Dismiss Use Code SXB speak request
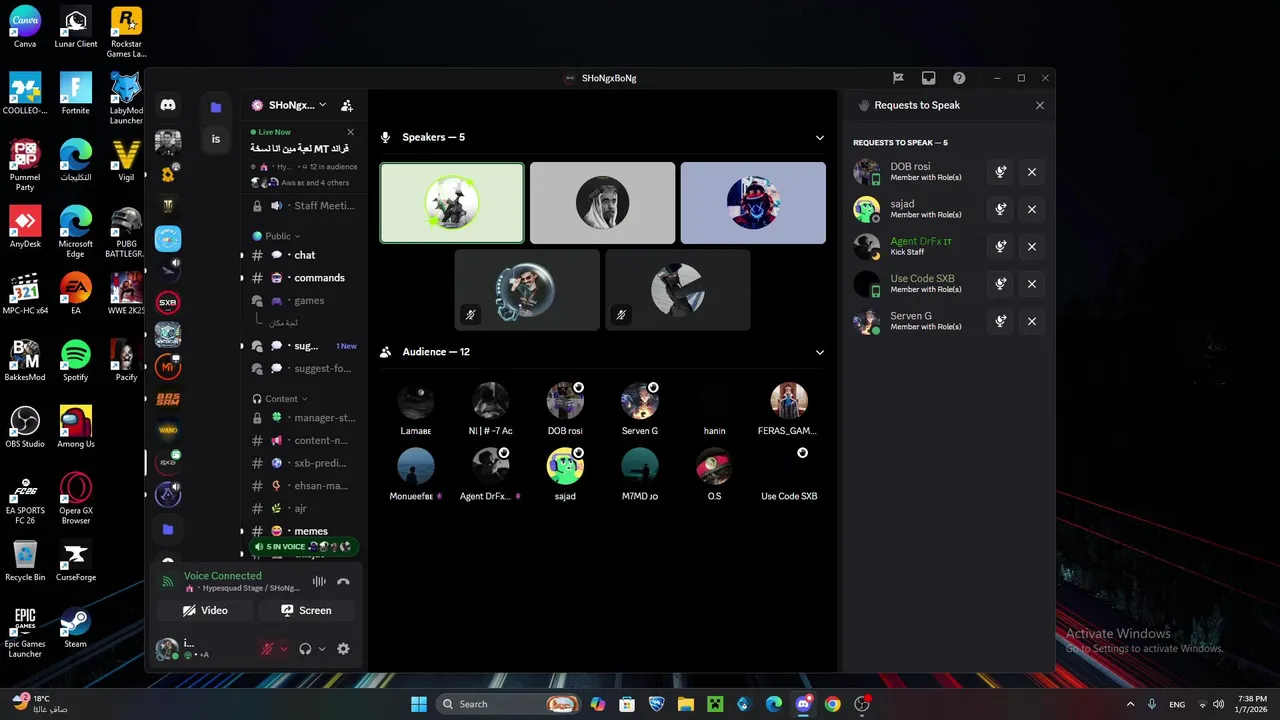This screenshot has width=1280, height=720. [x=1032, y=284]
